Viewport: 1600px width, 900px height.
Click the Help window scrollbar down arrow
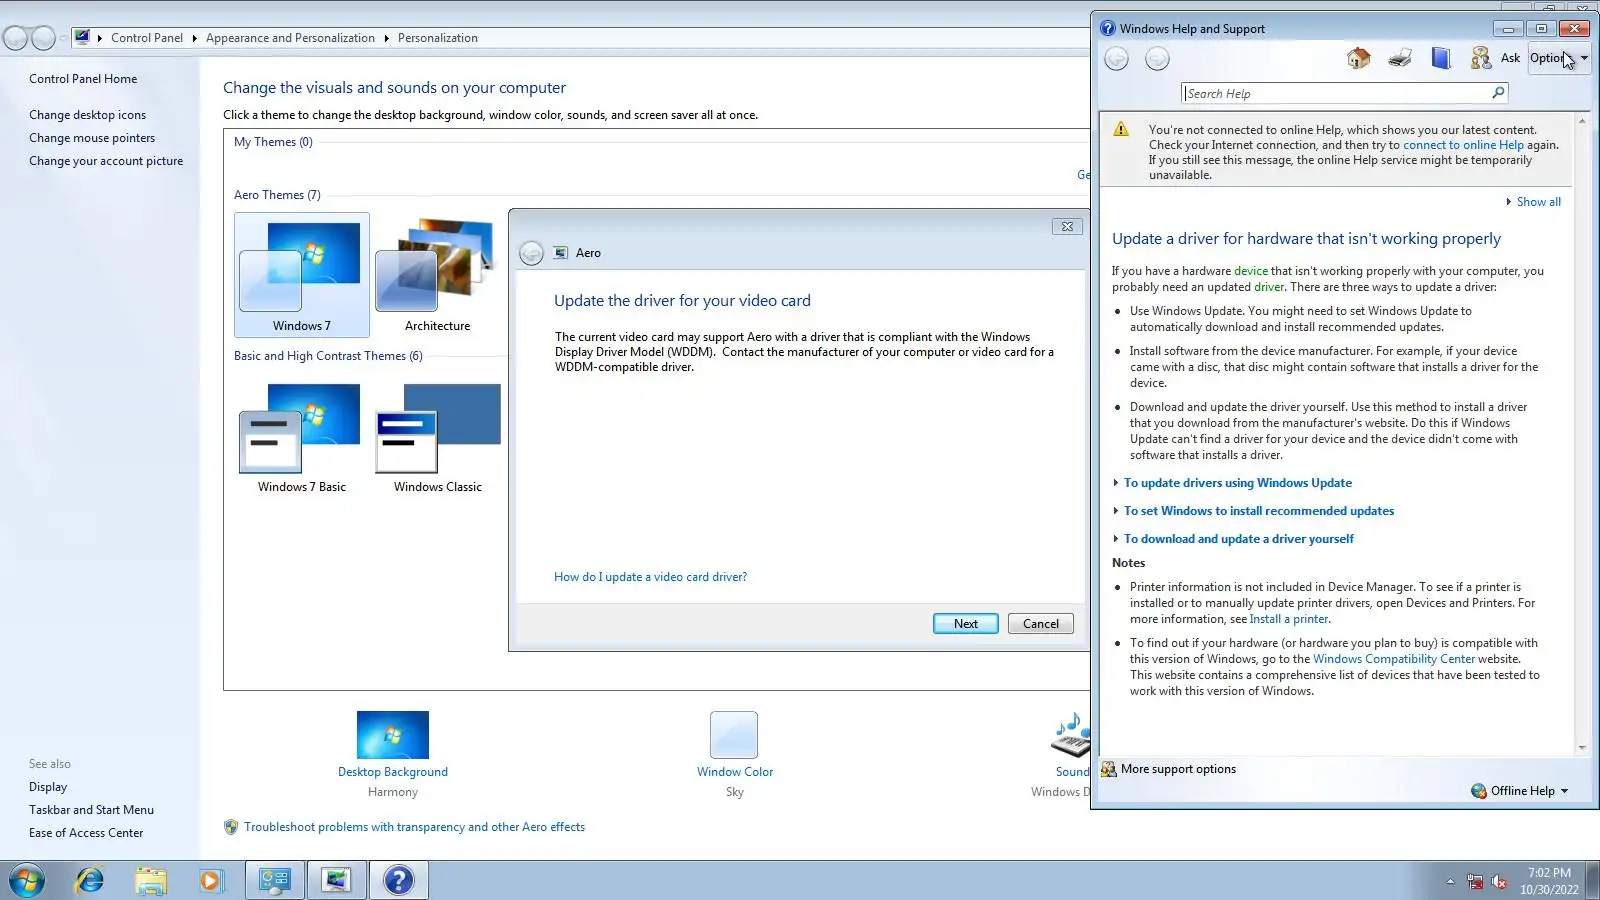(x=1582, y=747)
